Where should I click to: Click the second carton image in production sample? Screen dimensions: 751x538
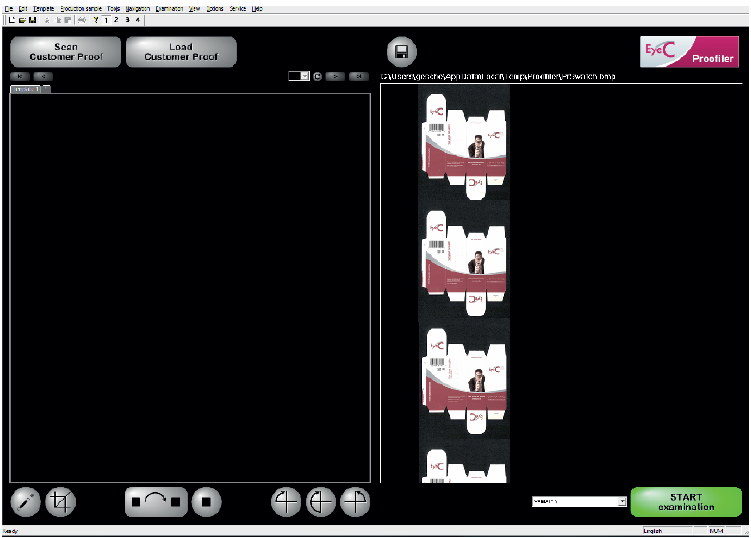(464, 263)
